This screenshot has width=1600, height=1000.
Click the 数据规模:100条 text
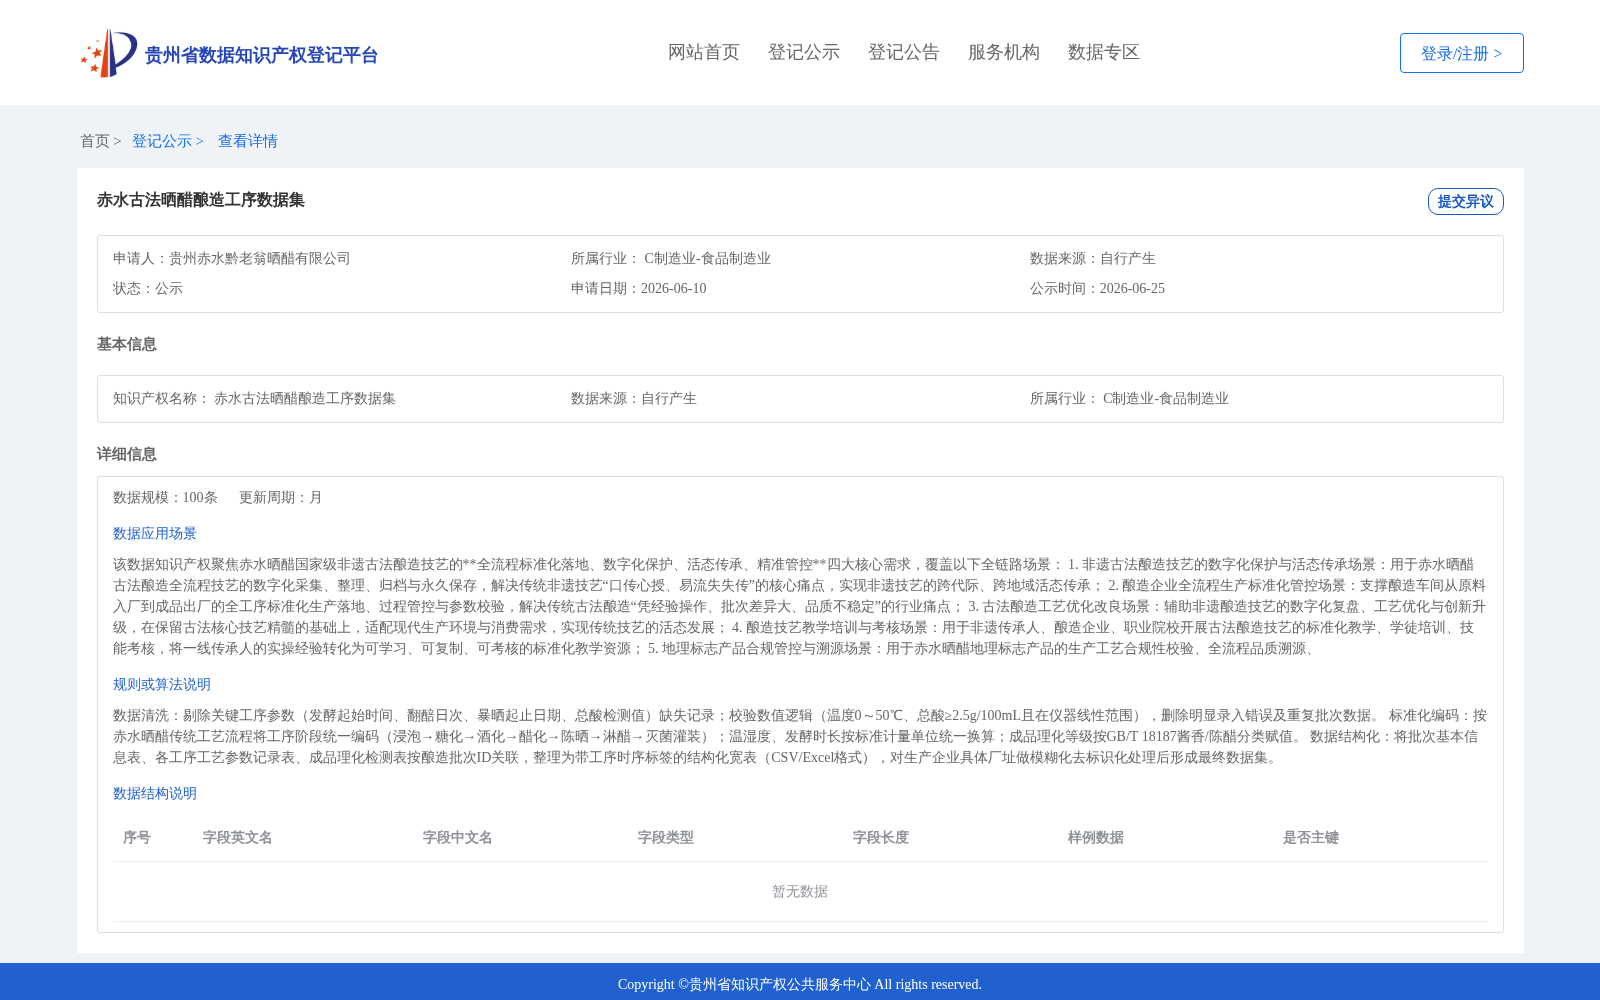coord(166,497)
